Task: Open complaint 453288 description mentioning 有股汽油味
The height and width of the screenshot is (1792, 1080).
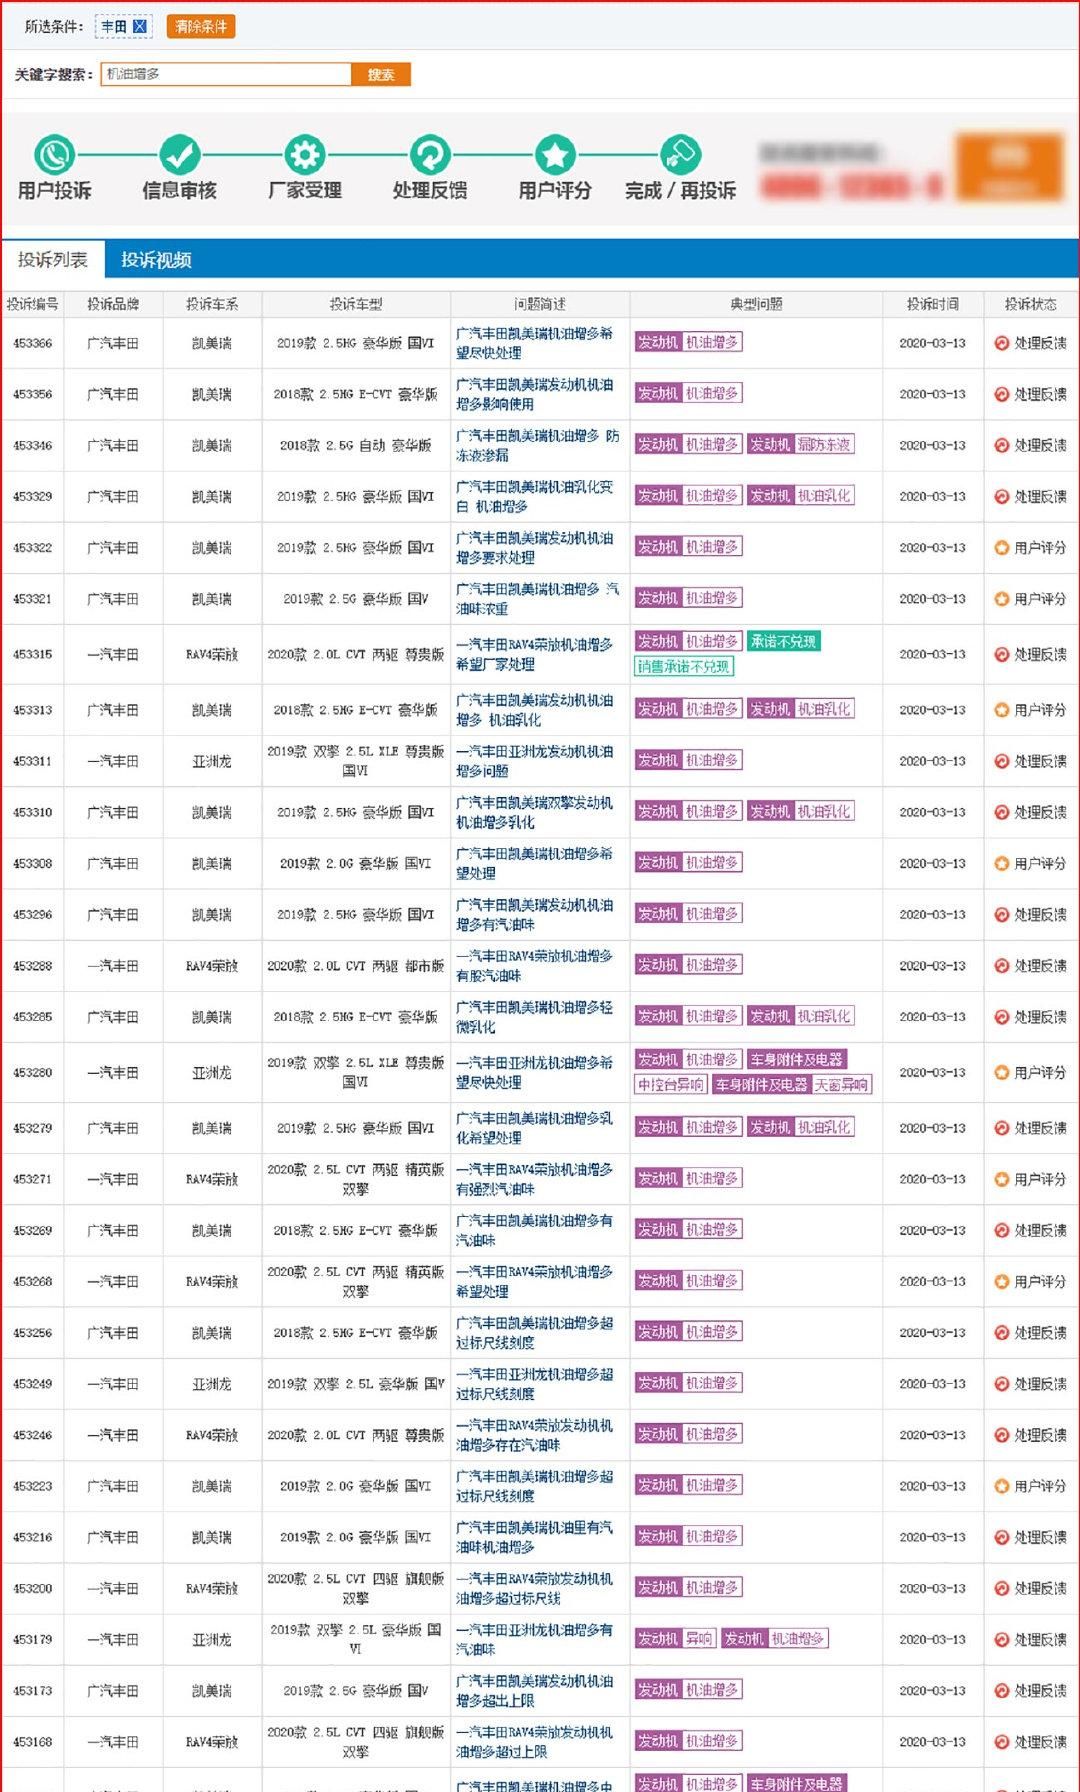Action: tap(535, 966)
